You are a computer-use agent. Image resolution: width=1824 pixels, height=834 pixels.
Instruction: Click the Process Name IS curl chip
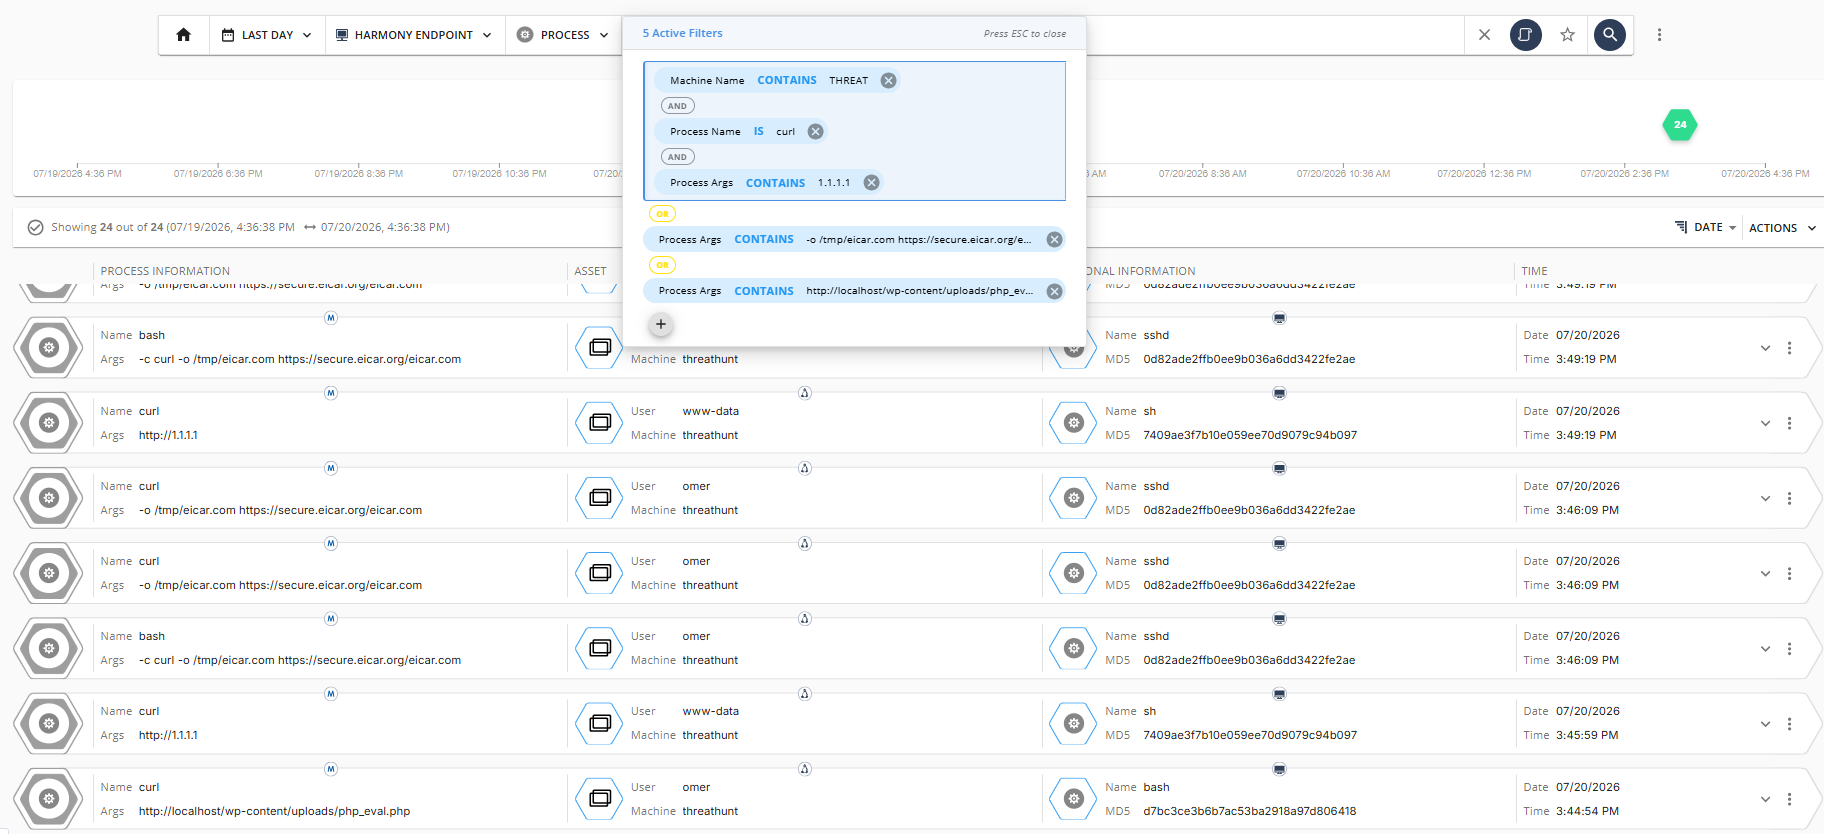click(740, 131)
